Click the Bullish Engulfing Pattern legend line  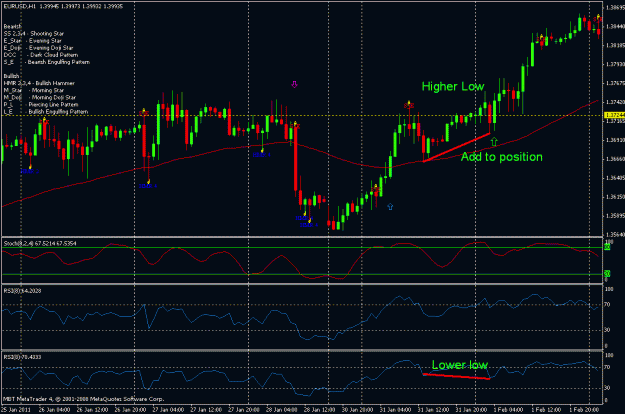46,112
